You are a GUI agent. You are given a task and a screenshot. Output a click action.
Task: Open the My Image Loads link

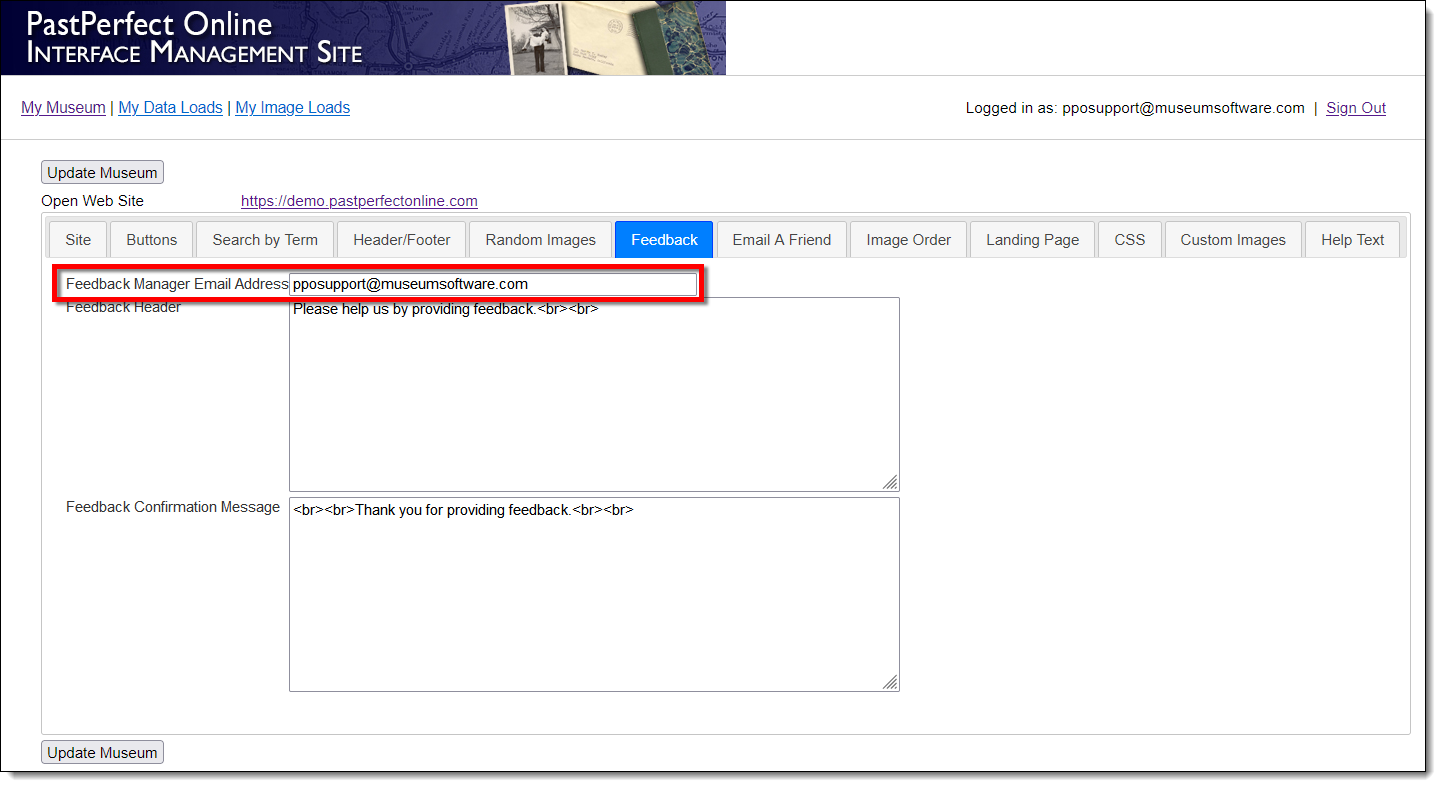293,108
